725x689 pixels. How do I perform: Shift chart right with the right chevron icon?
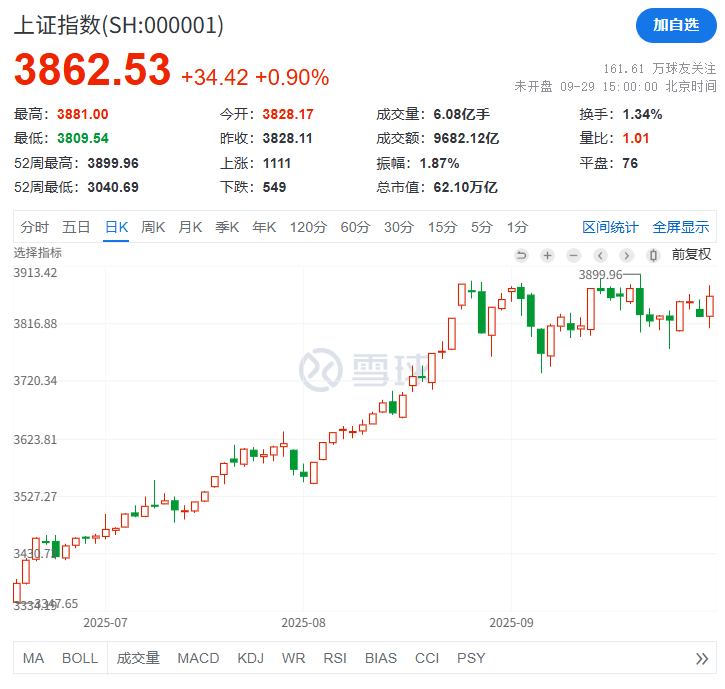click(627, 255)
